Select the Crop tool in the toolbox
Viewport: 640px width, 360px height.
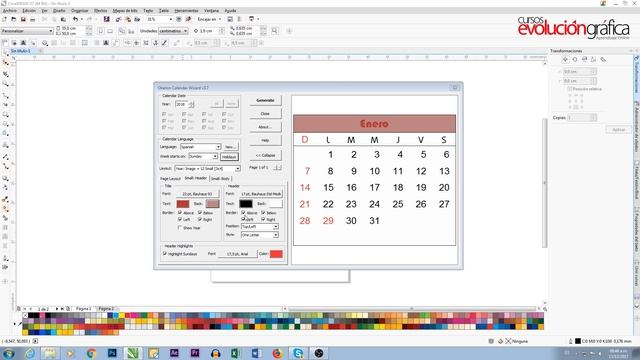point(5,74)
